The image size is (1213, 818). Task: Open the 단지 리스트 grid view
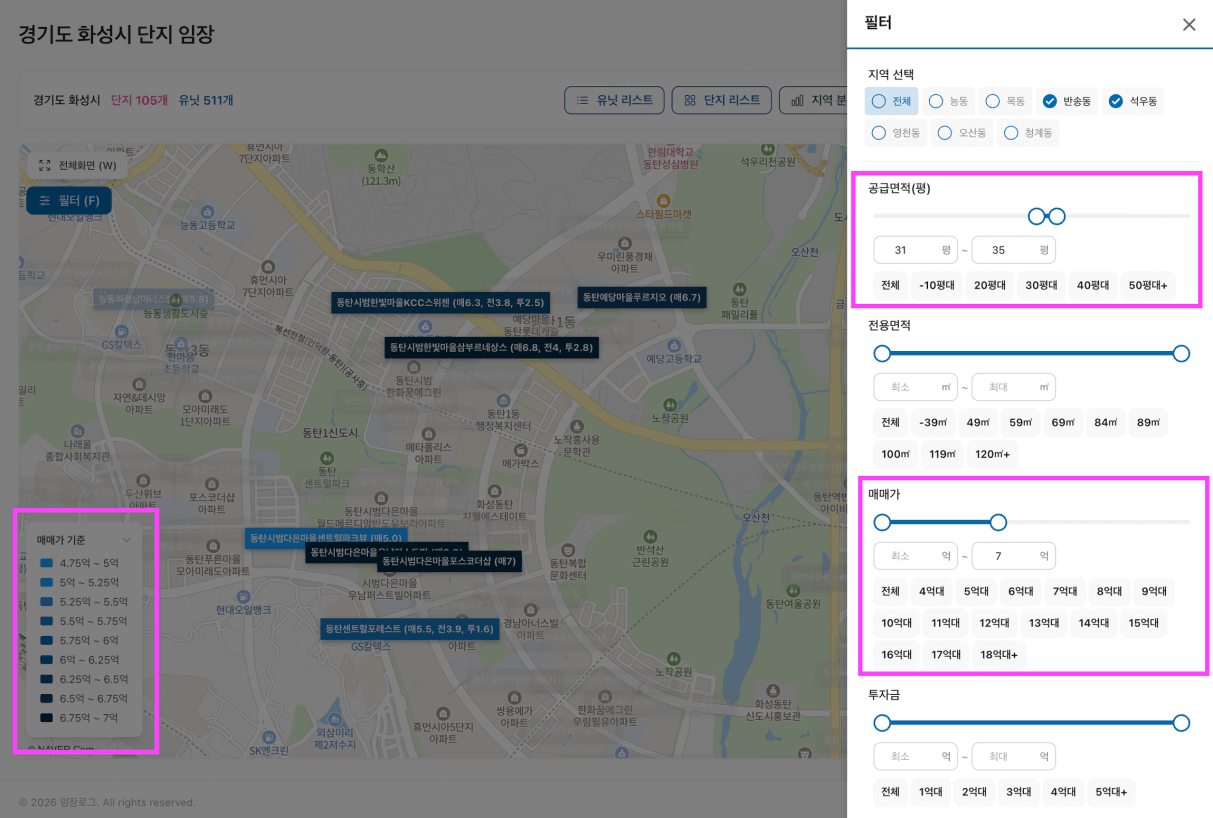pos(721,100)
